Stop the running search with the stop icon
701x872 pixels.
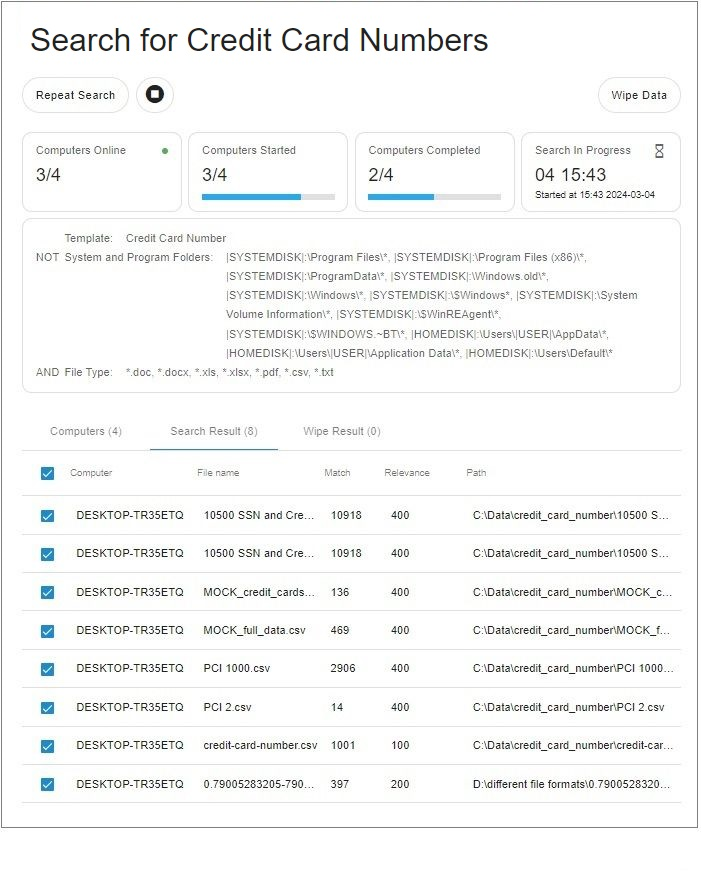[155, 95]
